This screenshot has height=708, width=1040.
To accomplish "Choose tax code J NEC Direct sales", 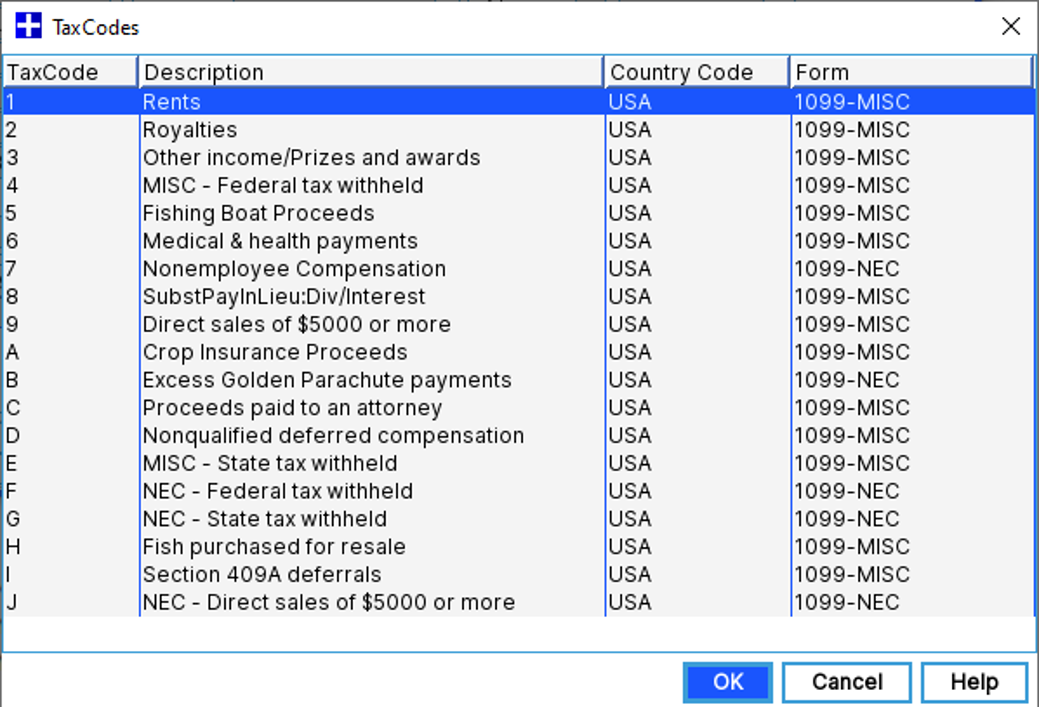I will 300,602.
